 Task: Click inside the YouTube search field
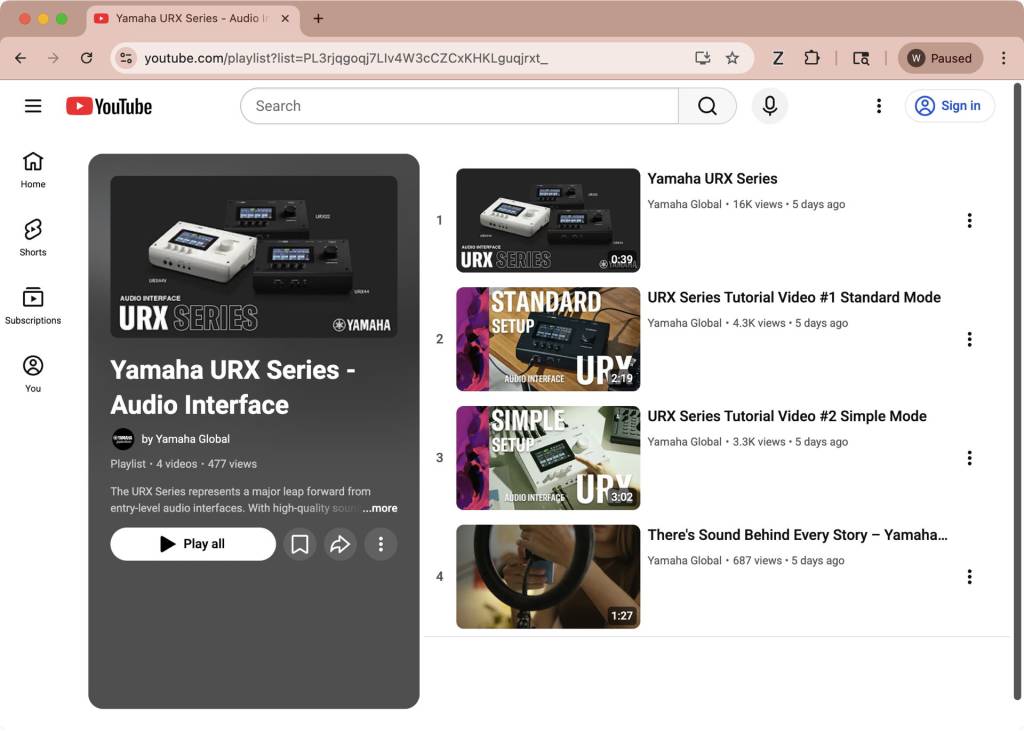460,106
